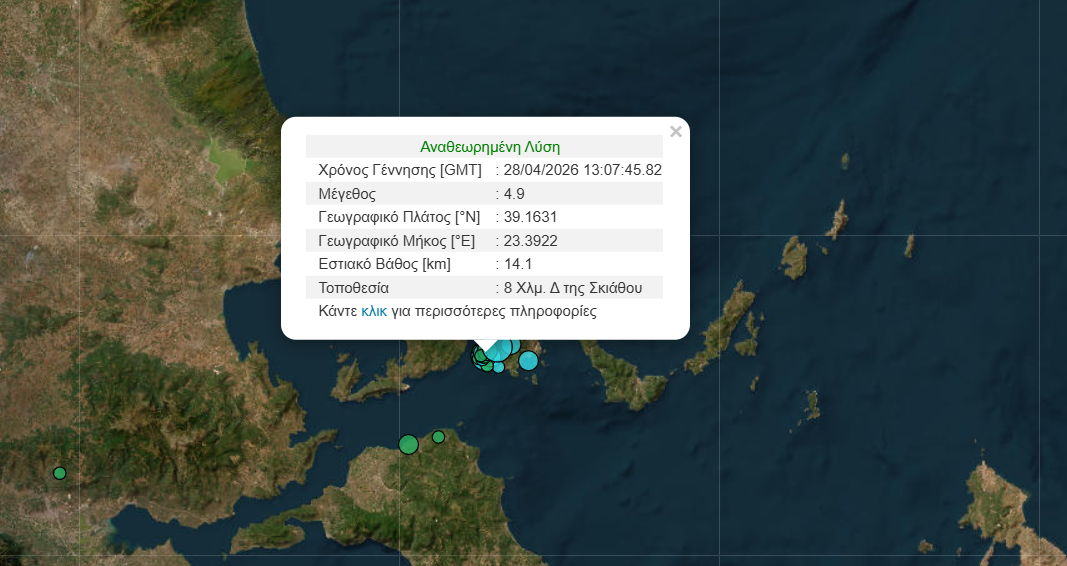
Task: Open the 'κλικ' link for more information
Action: 374,311
